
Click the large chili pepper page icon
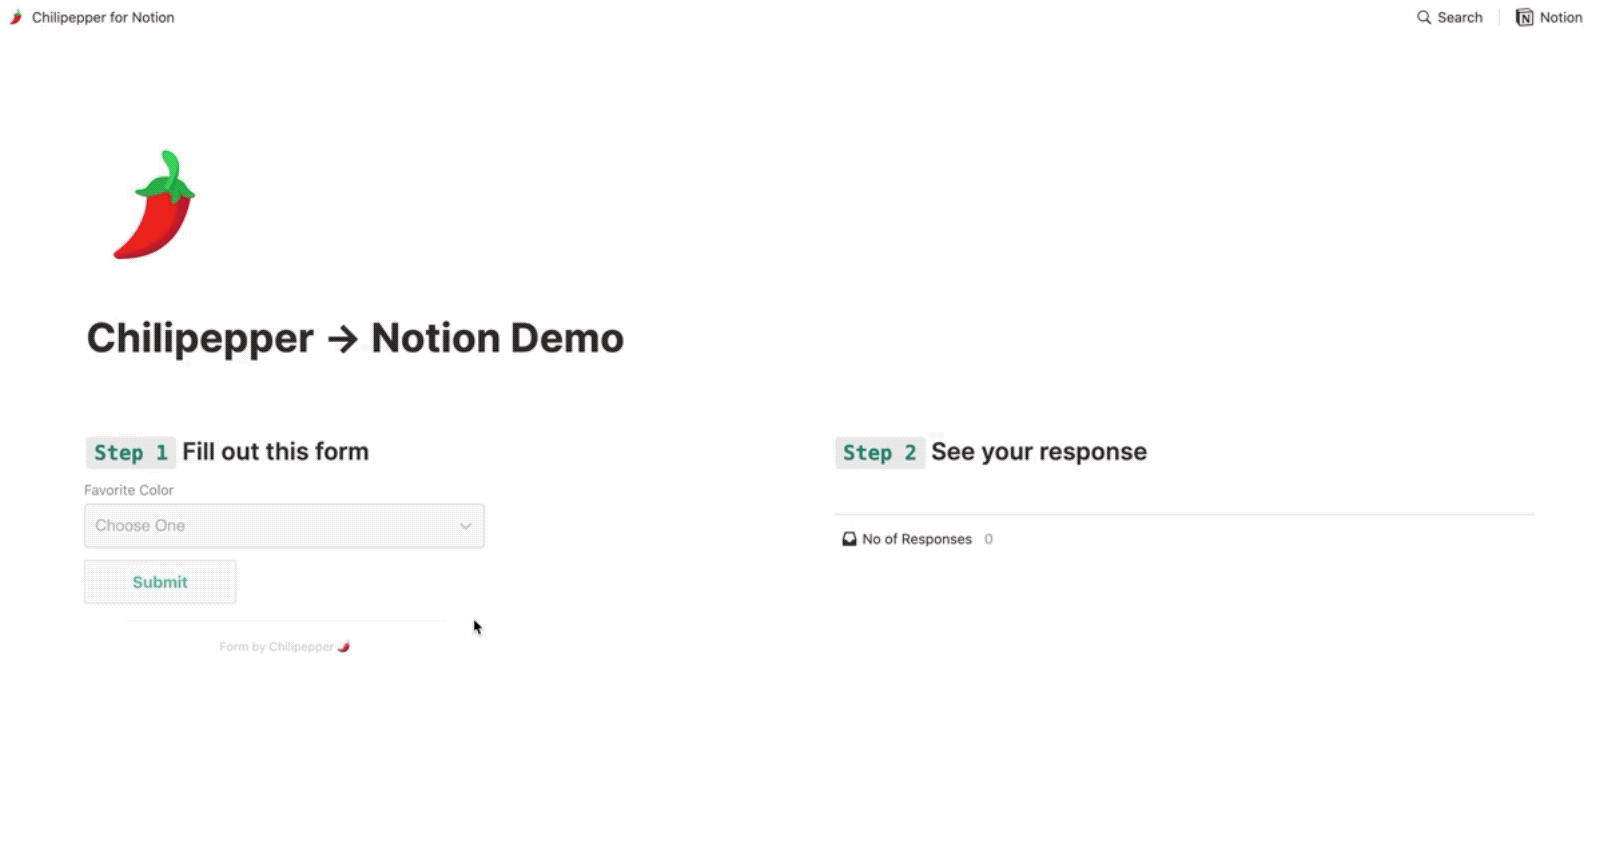click(155, 205)
